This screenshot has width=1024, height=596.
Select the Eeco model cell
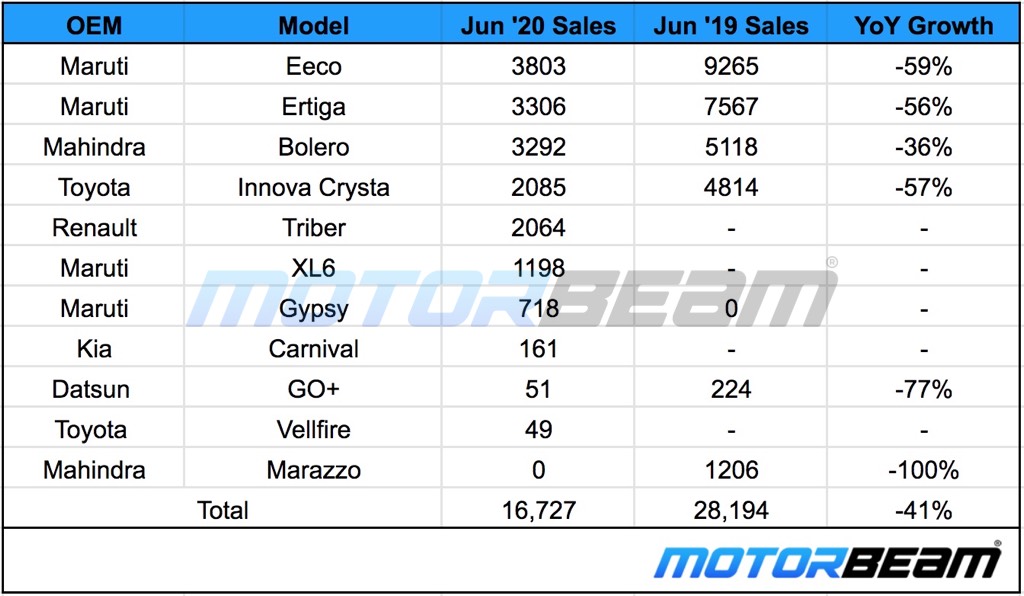pyautogui.click(x=313, y=67)
